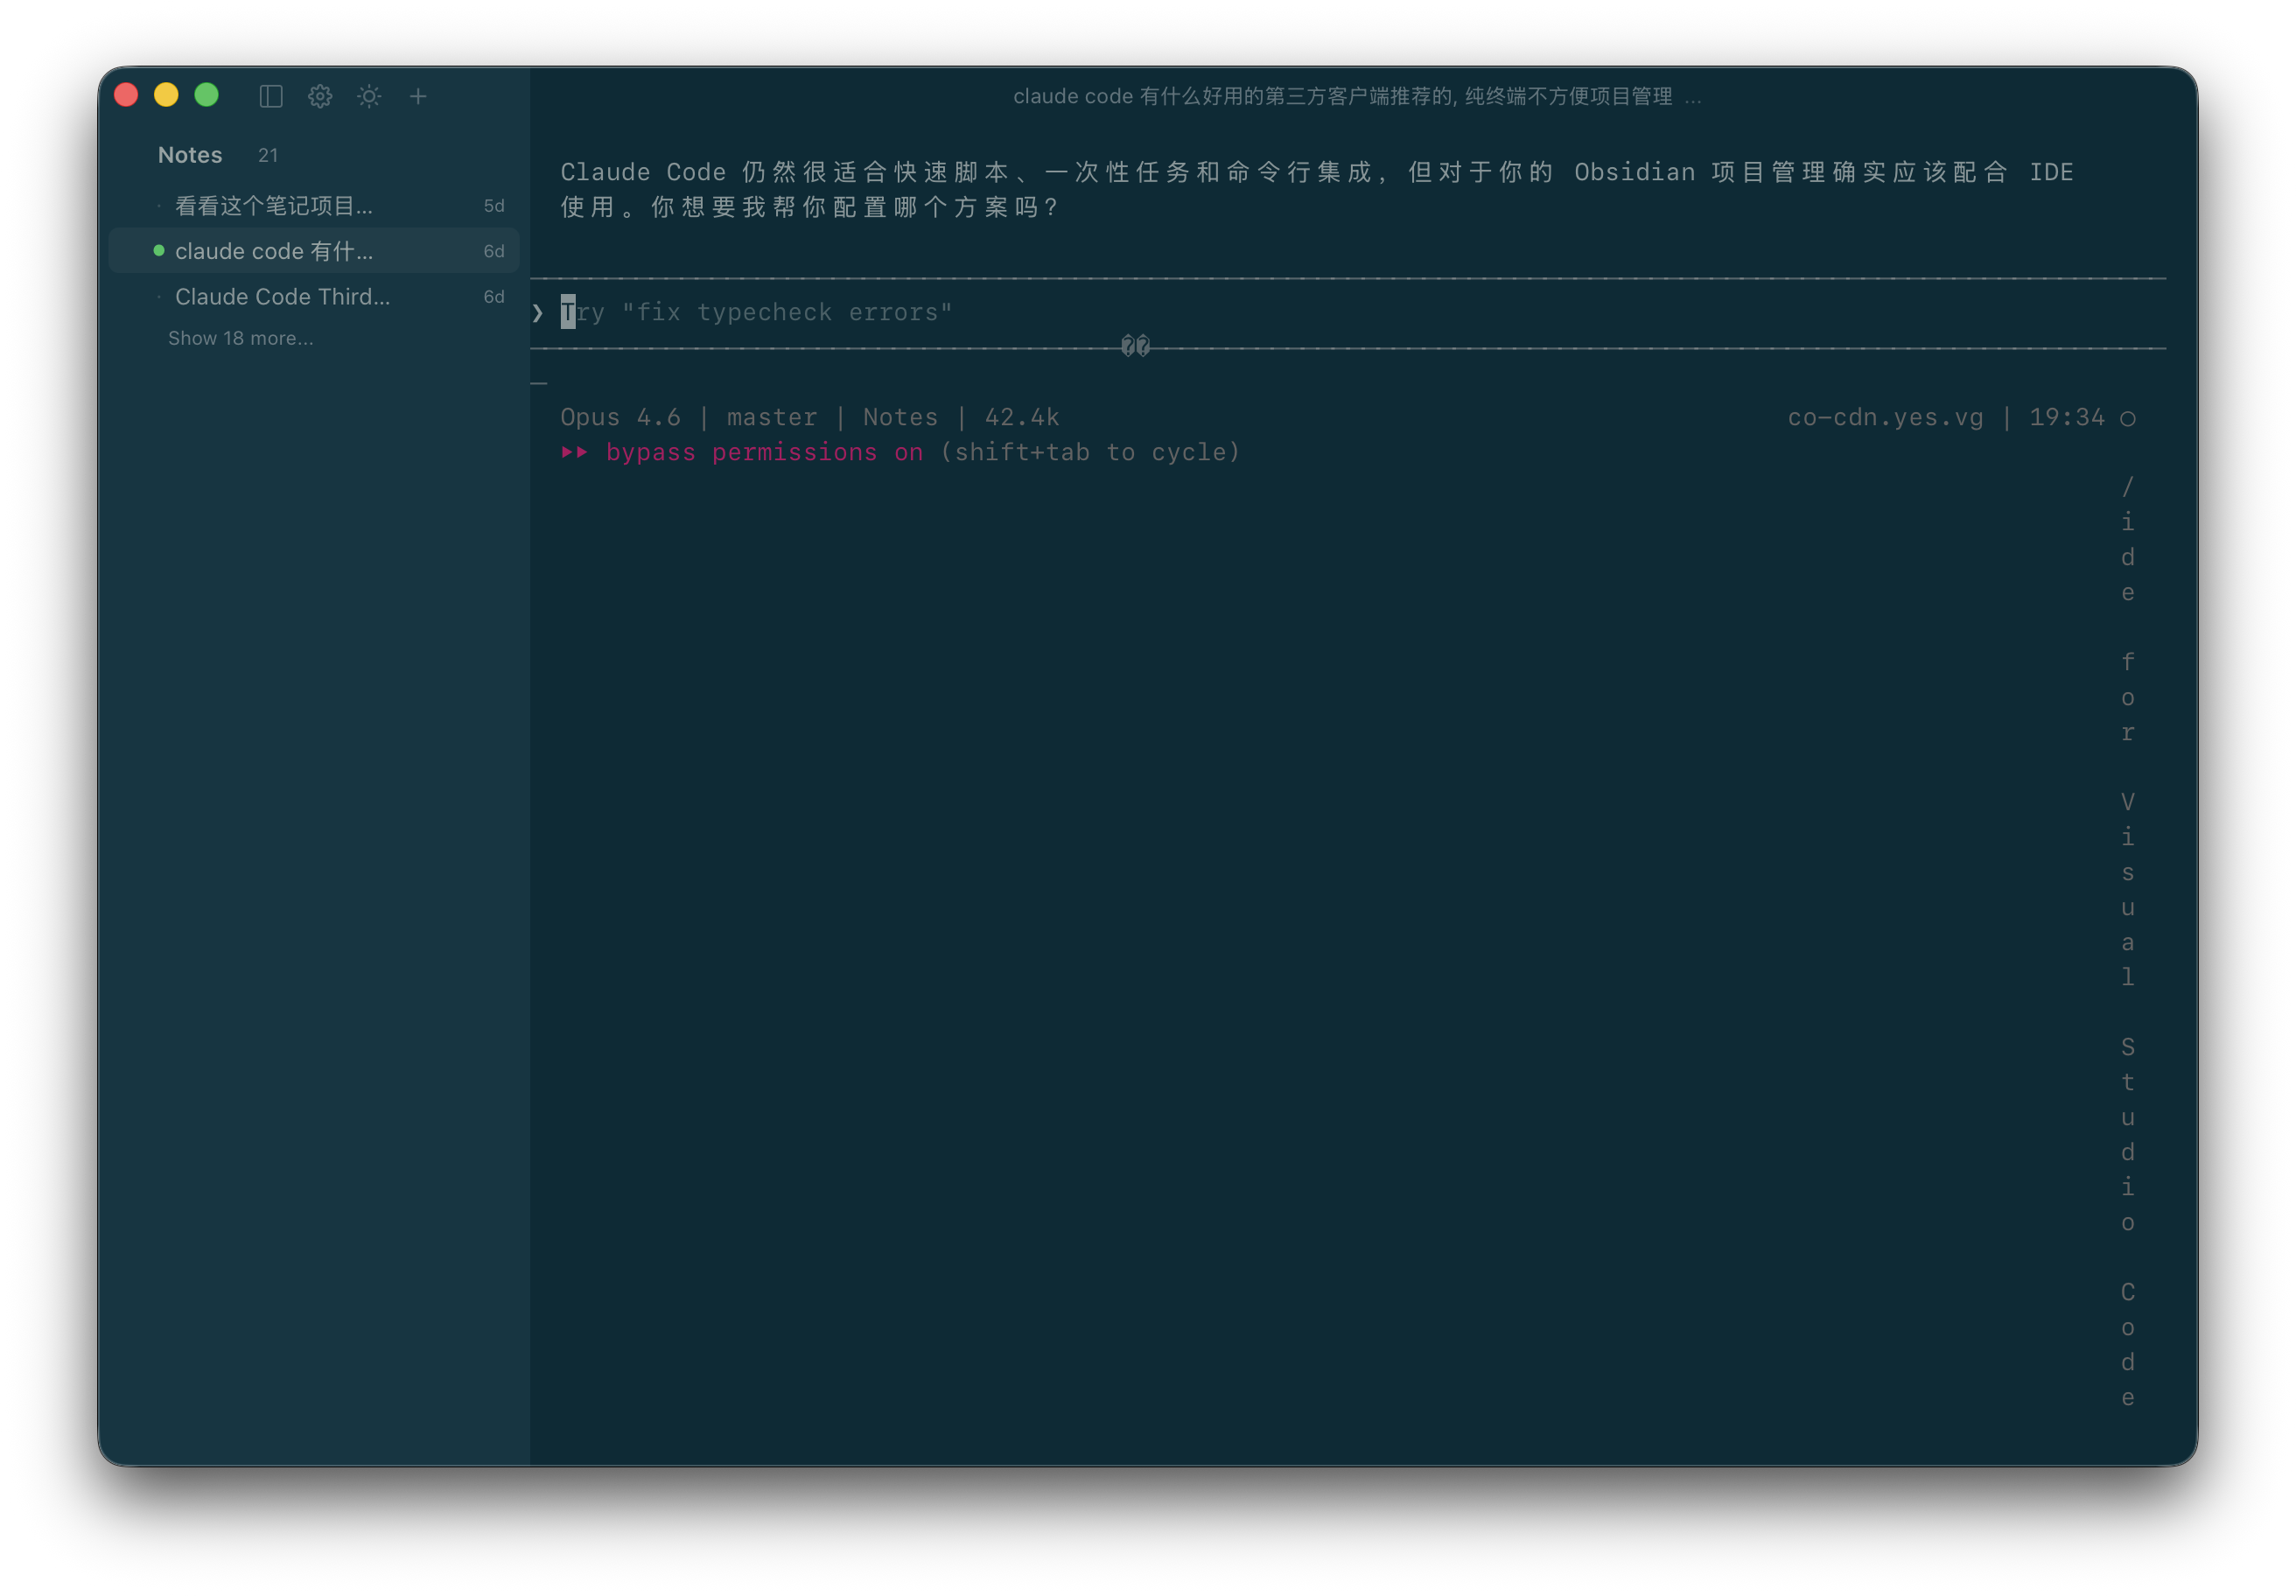Click the '5d' age of 看看这个笔记项目
The width and height of the screenshot is (2296, 1596).
(494, 205)
